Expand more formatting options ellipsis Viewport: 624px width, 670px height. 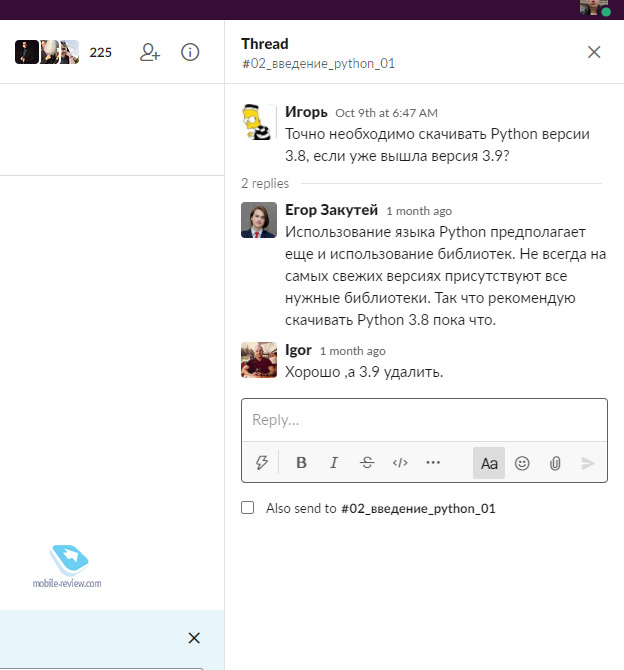(433, 463)
